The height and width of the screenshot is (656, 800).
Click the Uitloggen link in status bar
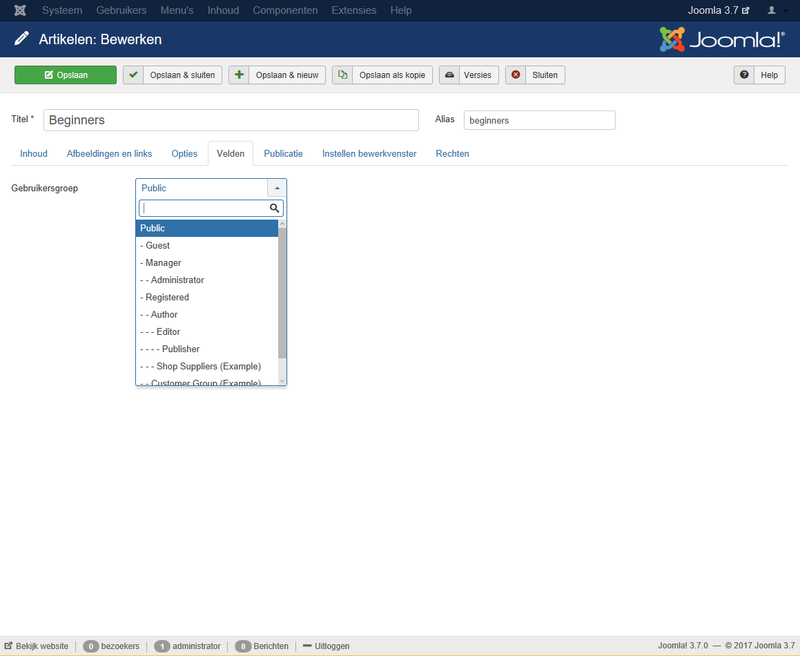(x=326, y=647)
